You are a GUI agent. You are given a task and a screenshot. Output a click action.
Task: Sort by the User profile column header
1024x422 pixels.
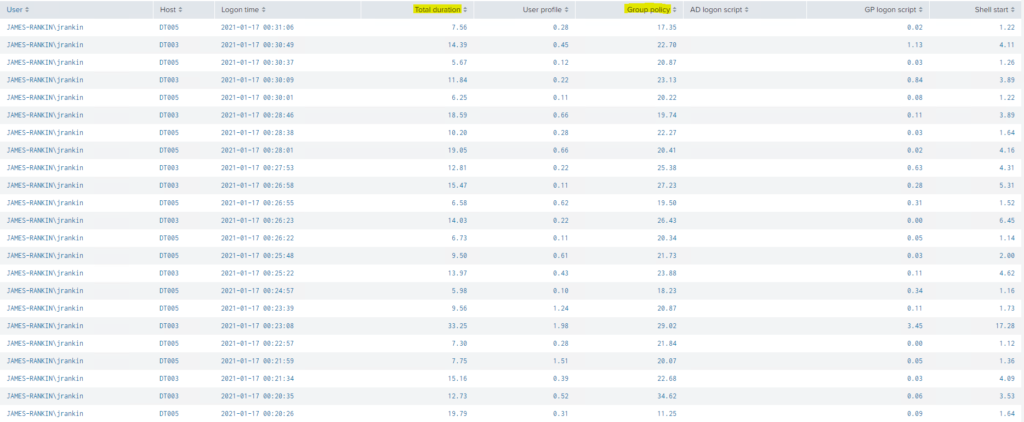pos(545,10)
